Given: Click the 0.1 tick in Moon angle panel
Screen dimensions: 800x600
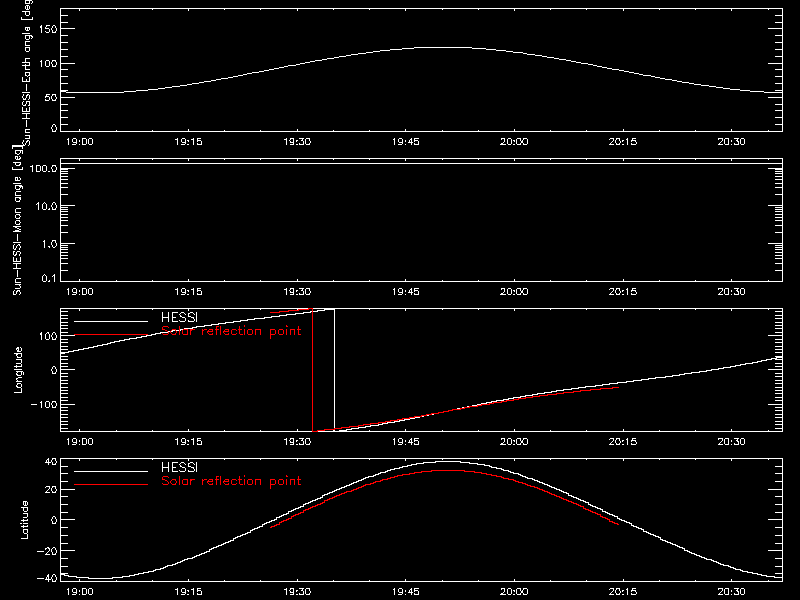Looking at the screenshot, I should pos(49,278).
